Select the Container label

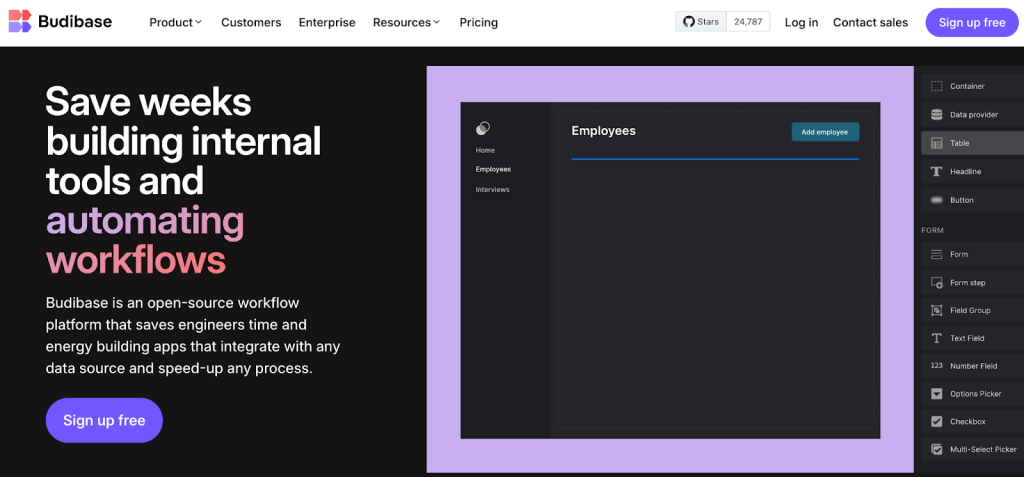[967, 86]
